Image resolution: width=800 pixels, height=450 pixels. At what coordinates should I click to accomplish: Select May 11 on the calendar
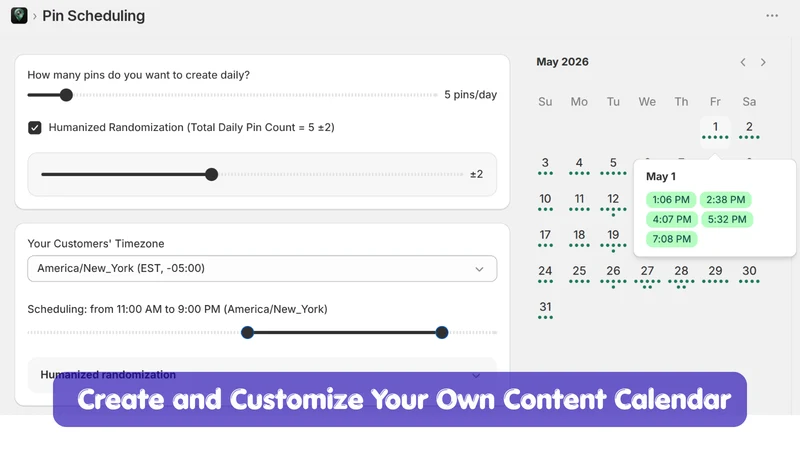[579, 203]
